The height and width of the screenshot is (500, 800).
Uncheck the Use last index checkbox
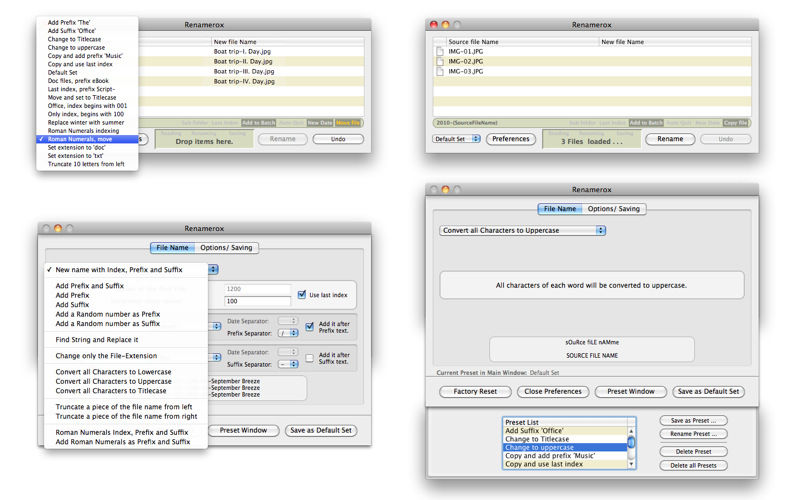[302, 294]
